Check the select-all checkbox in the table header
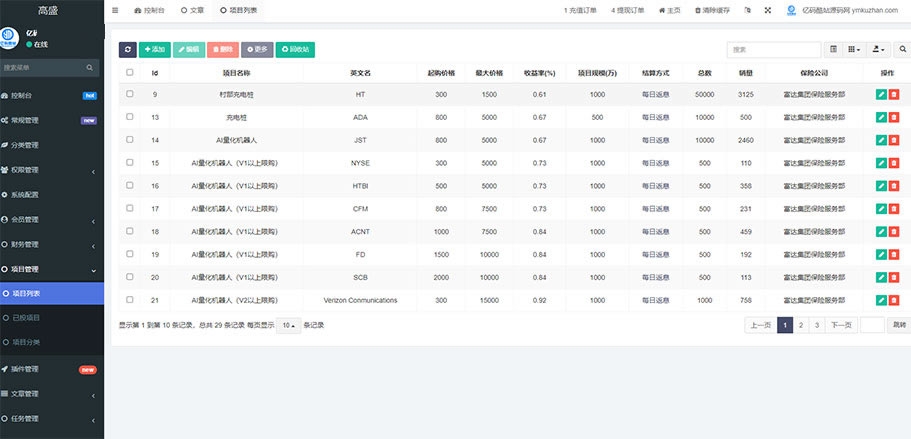The image size is (911, 439). [129, 72]
